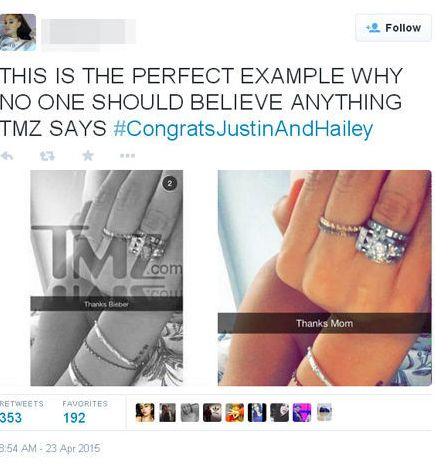View the 353 retweets count
Image resolution: width=435 pixels, height=470 pixels.
[x=11, y=418]
